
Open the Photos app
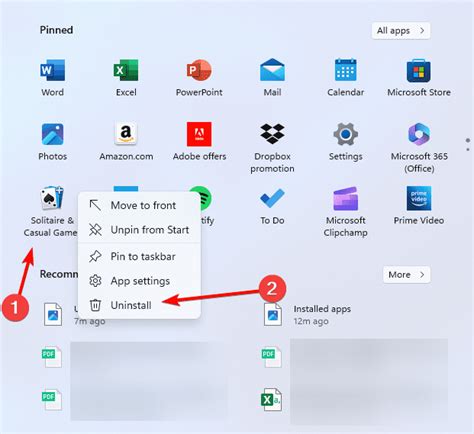pyautogui.click(x=52, y=141)
